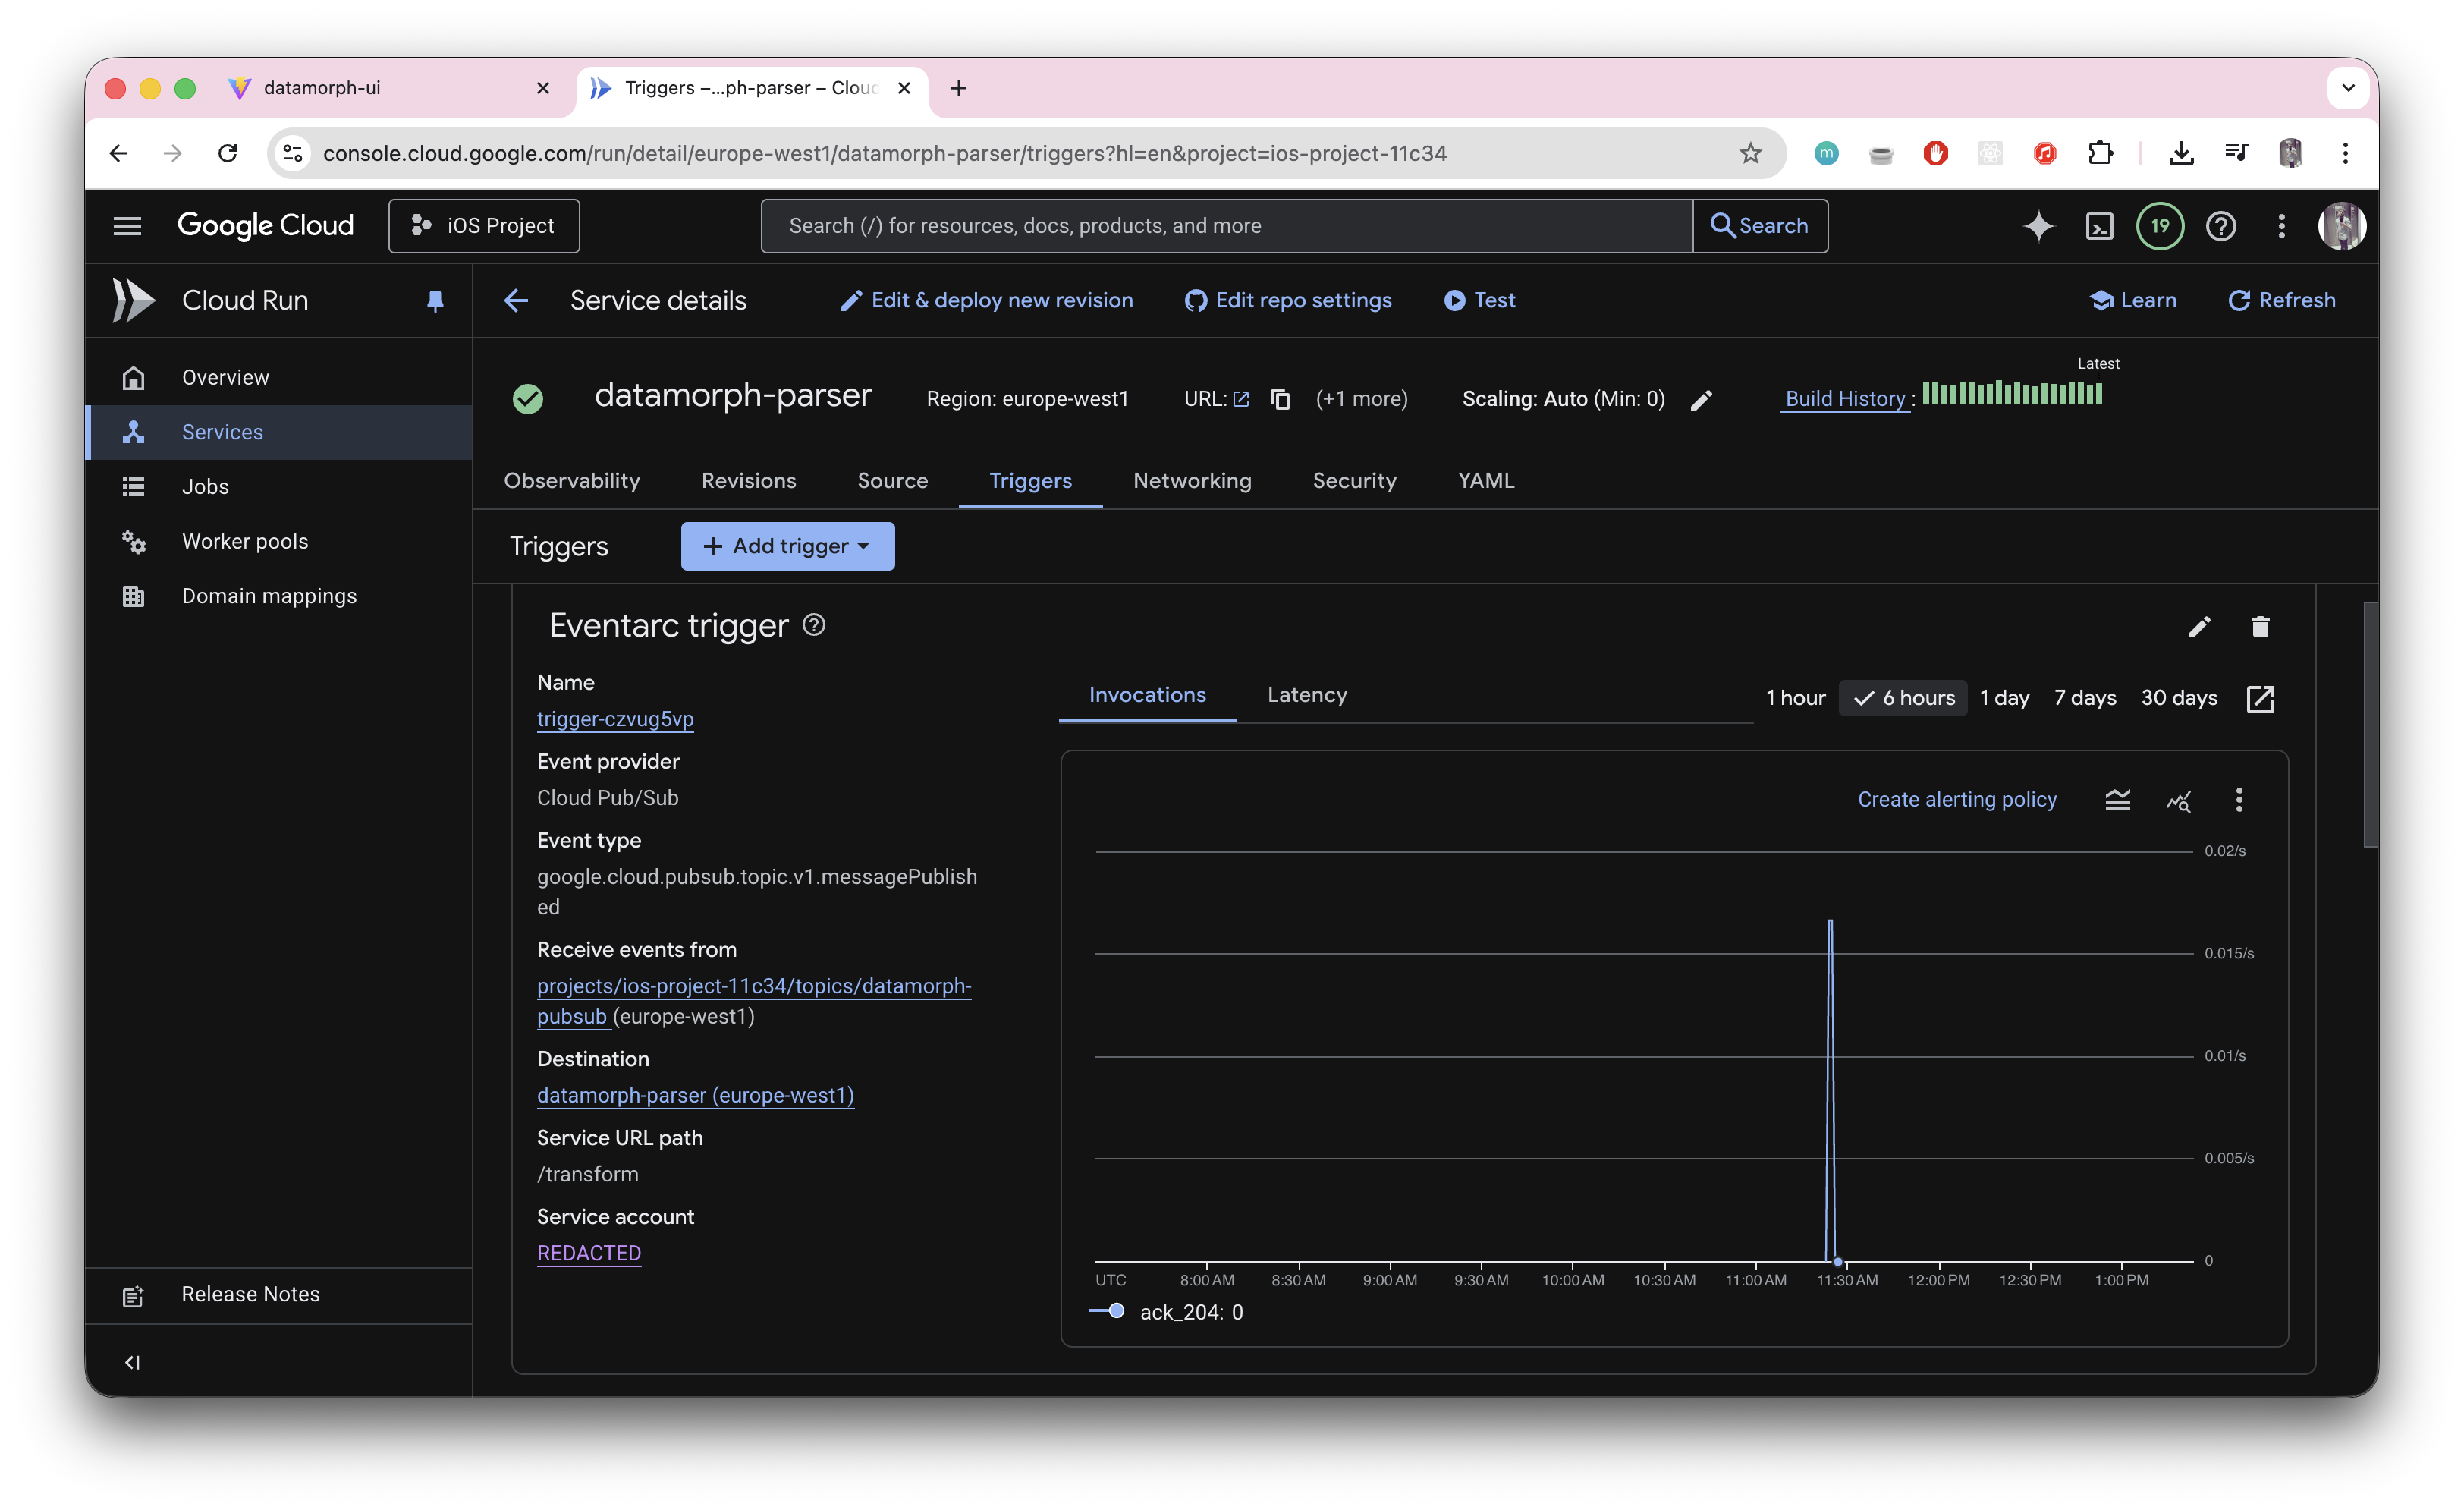Click the pencil icon next to Scaling: Auto
Image resolution: width=2464 pixels, height=1510 pixels.
coord(1701,400)
